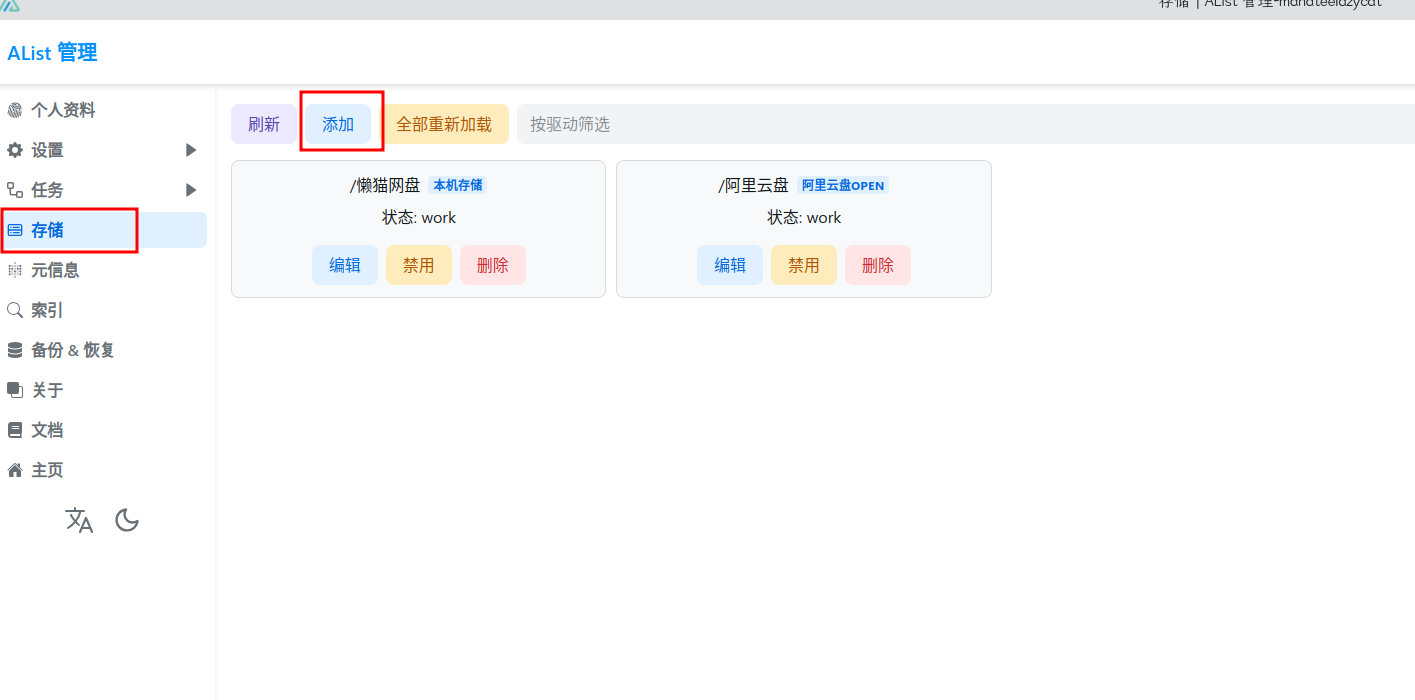Click the 本机存储 driver tag
This screenshot has height=700, width=1415.
[x=458, y=185]
